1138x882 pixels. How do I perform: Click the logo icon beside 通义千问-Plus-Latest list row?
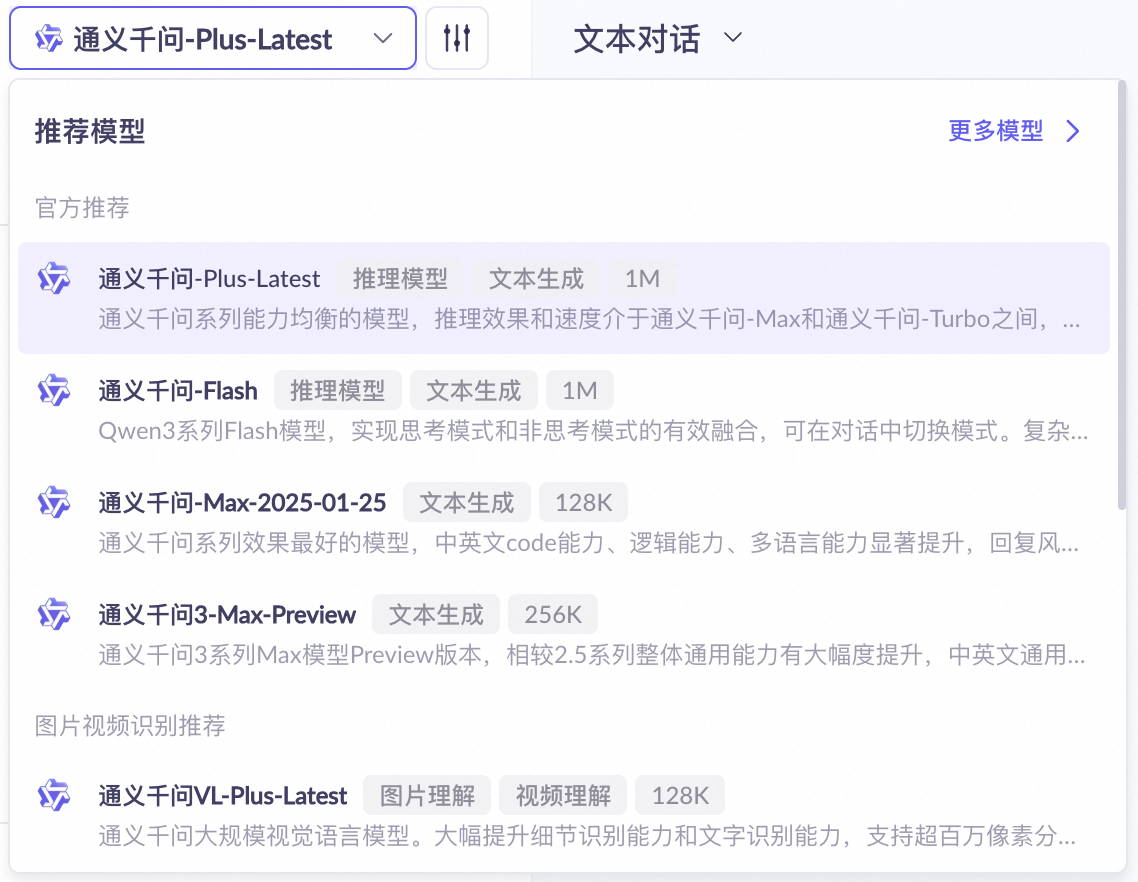[54, 279]
